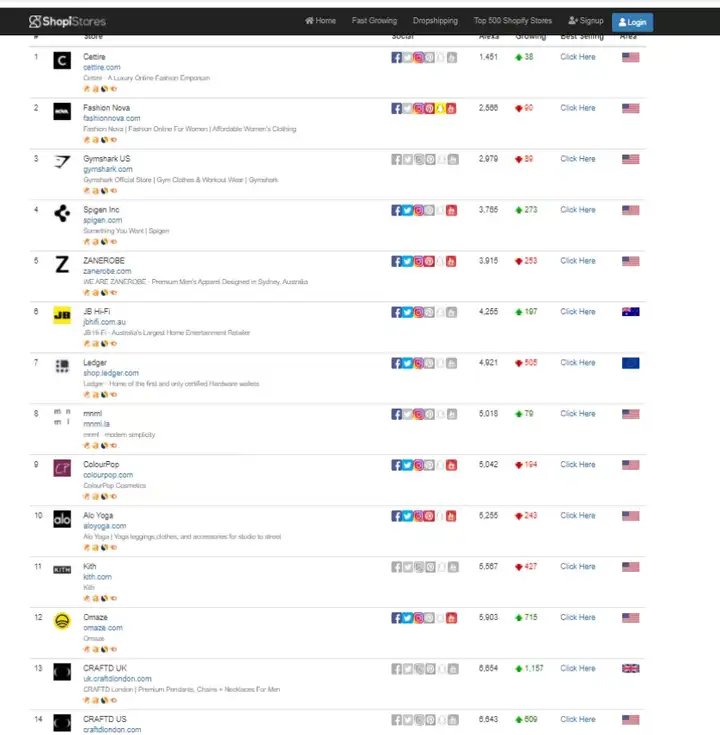This screenshot has width=720, height=735.
Task: Select the store name ZANEROBE
Action: pyautogui.click(x=104, y=261)
